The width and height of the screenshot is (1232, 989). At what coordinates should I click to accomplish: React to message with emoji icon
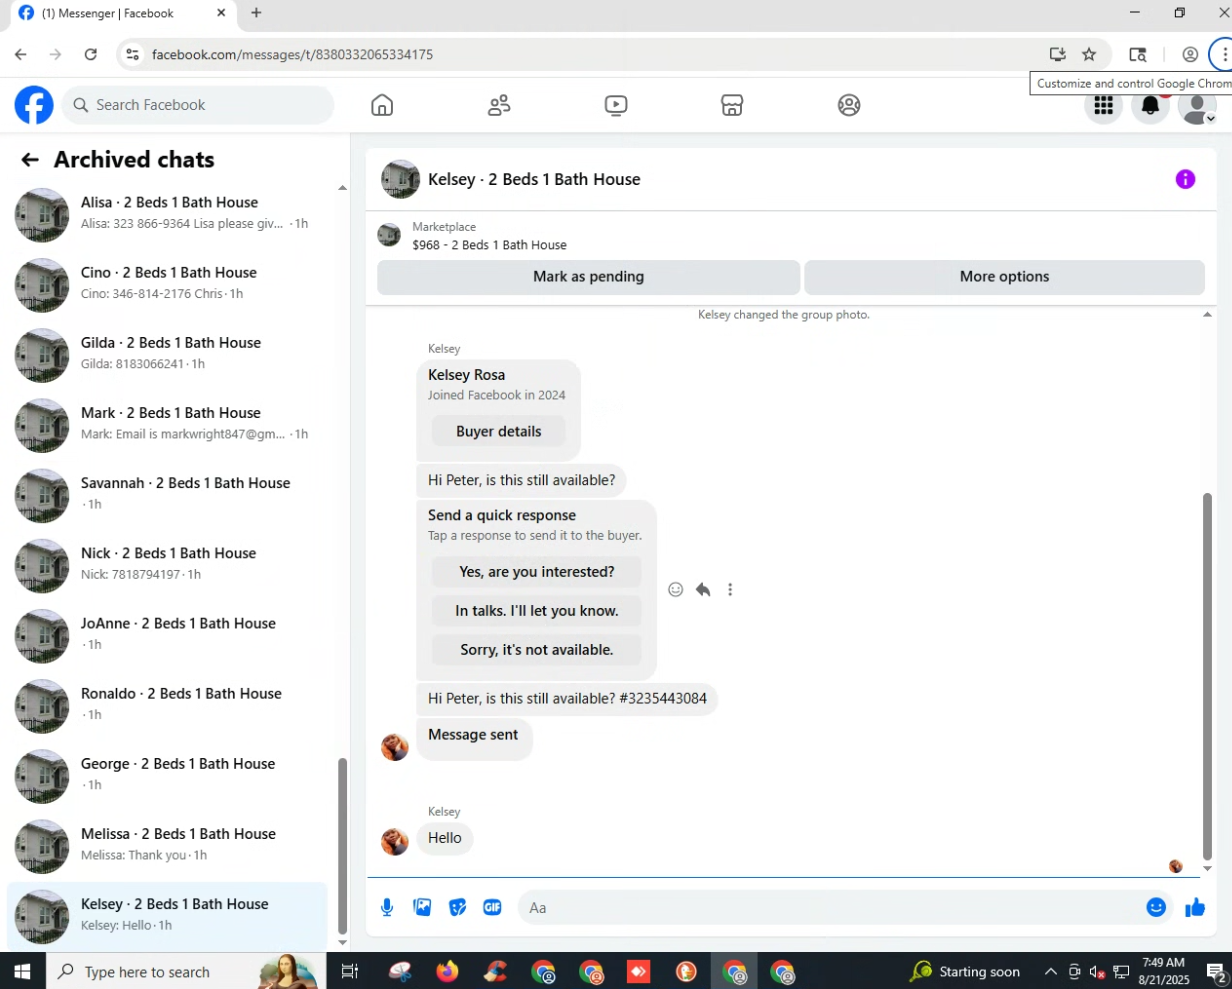[676, 590]
